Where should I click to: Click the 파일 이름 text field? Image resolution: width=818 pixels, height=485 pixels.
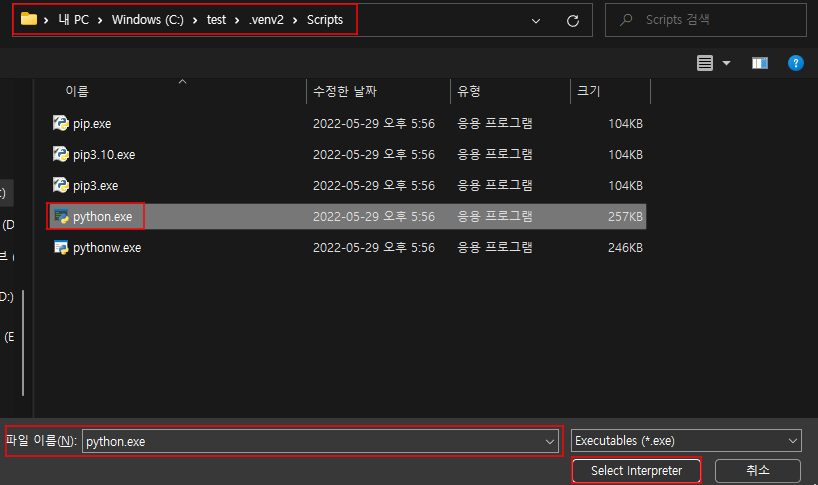coord(320,441)
